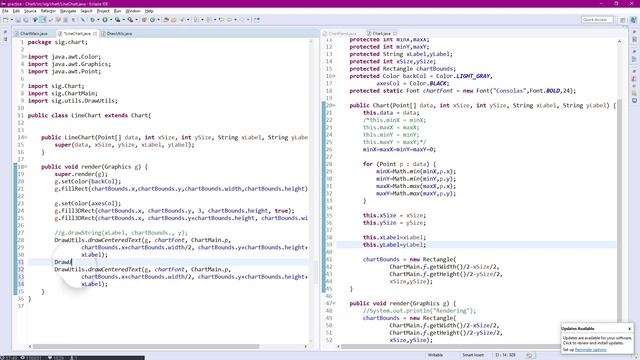Click the Coverage run toolbar icon

(x=118, y=20)
